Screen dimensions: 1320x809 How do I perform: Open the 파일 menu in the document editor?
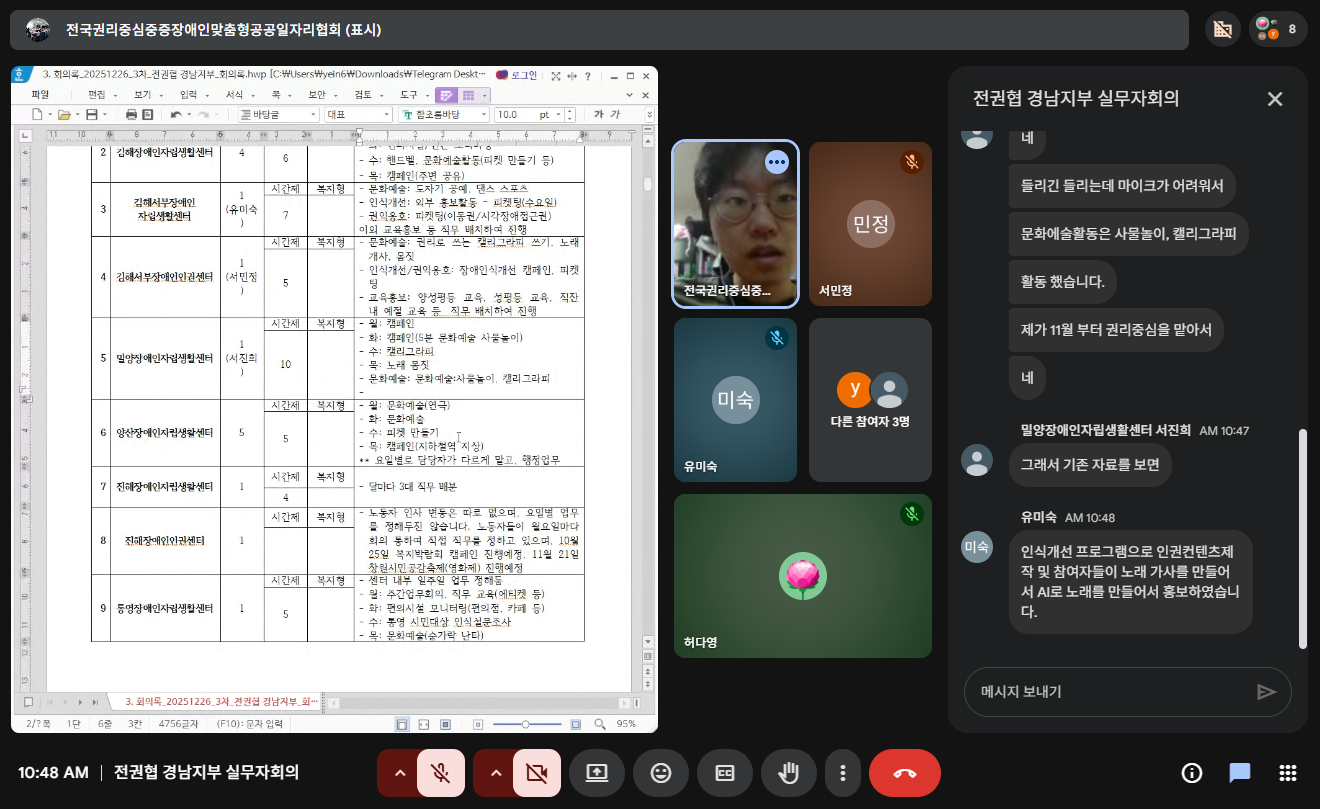point(40,94)
